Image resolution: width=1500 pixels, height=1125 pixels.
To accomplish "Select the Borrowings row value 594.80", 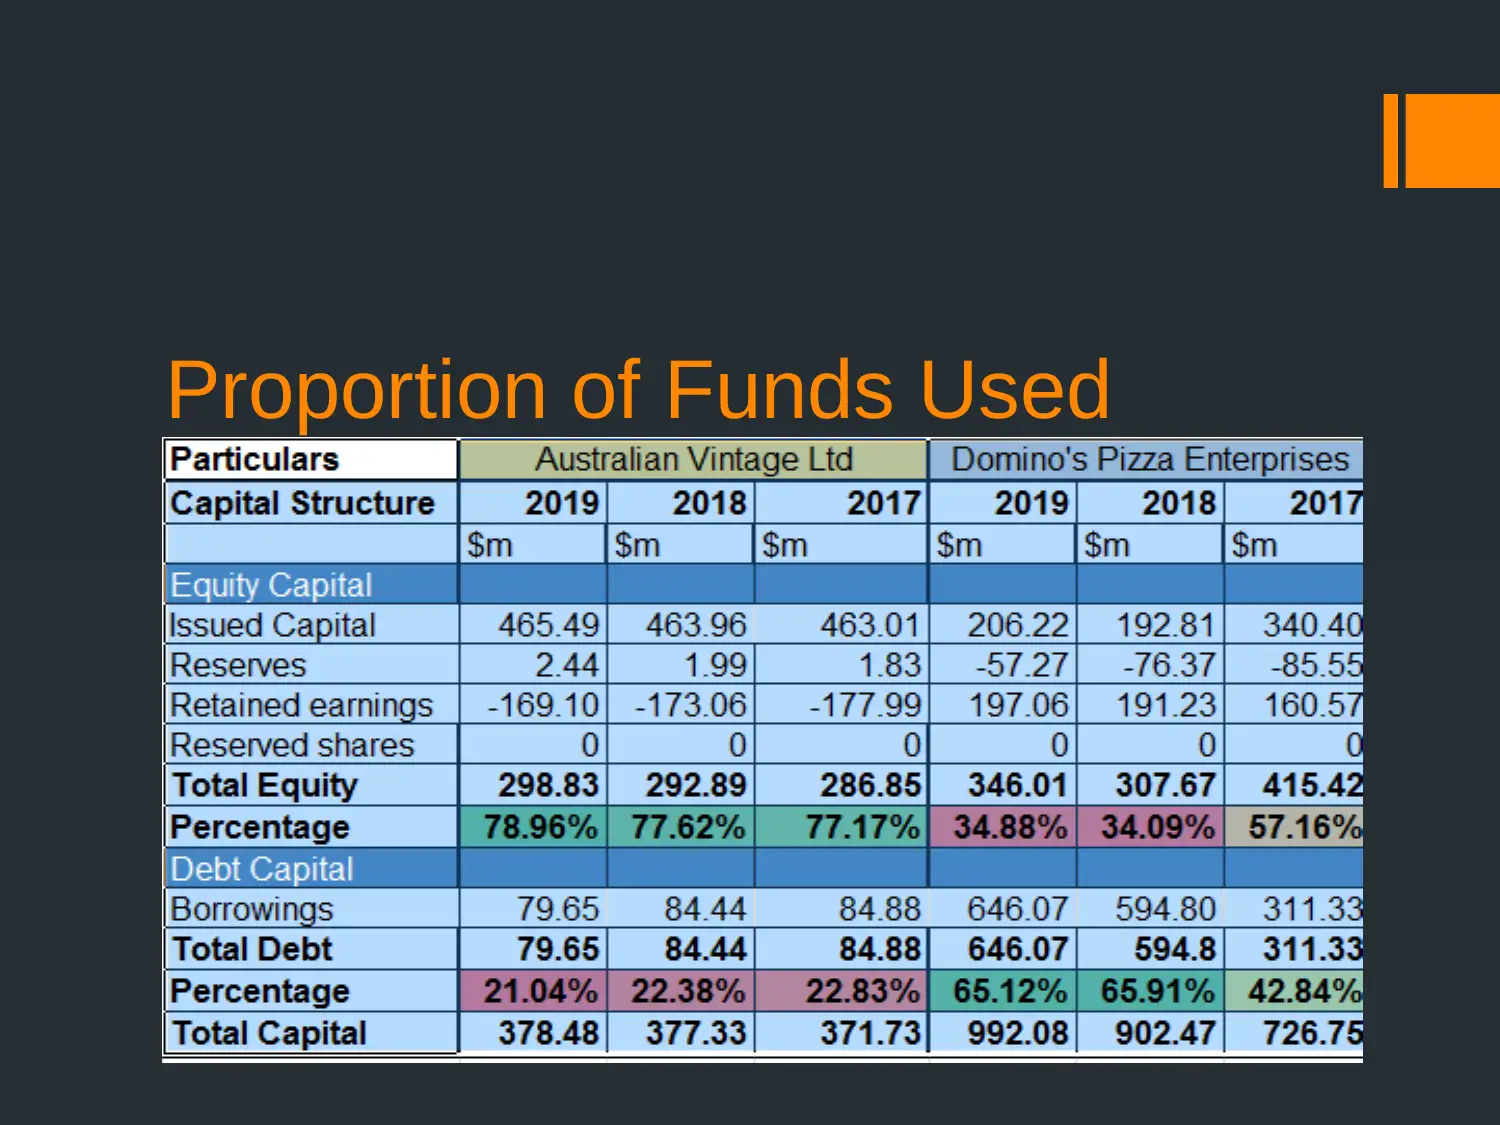I will (x=1166, y=909).
